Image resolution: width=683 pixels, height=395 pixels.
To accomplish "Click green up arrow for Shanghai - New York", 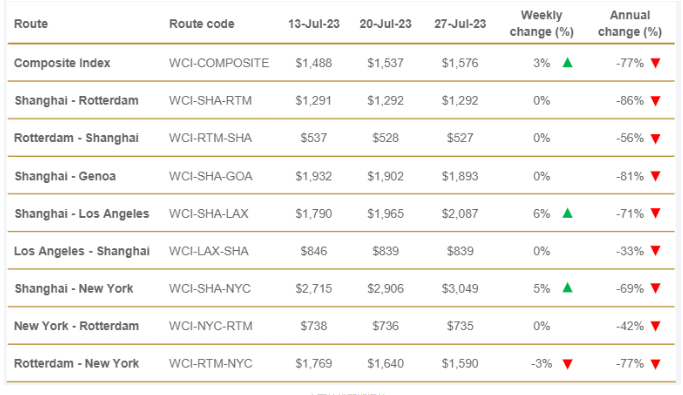I will [x=567, y=288].
